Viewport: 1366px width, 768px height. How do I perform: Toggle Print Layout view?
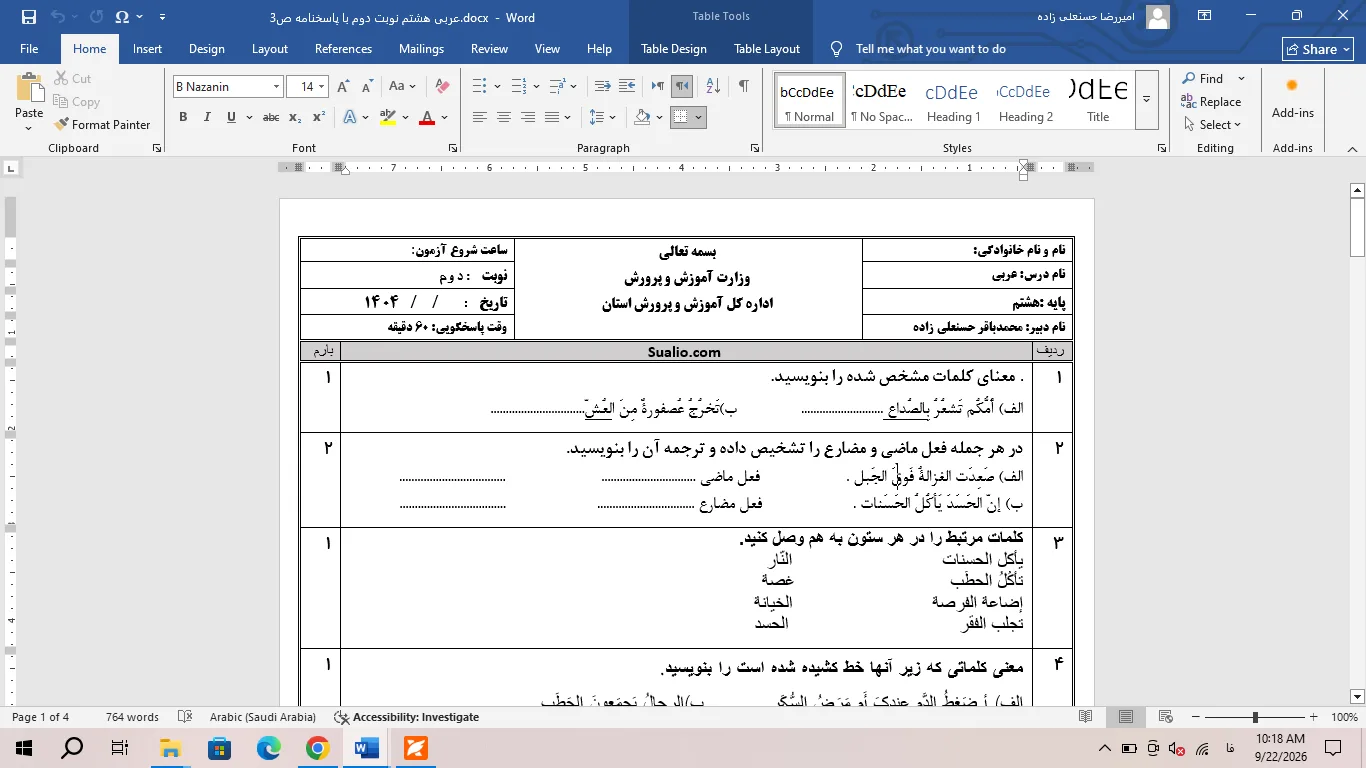(1126, 717)
